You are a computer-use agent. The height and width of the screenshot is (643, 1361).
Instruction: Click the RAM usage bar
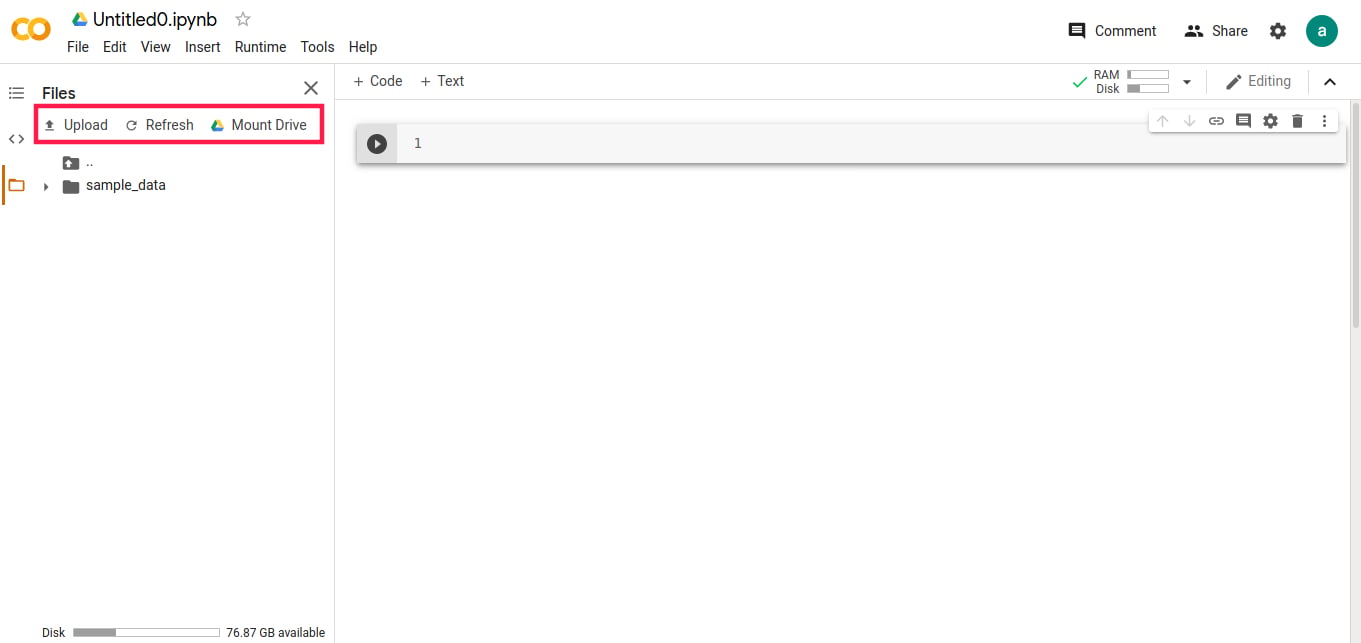coord(1148,75)
